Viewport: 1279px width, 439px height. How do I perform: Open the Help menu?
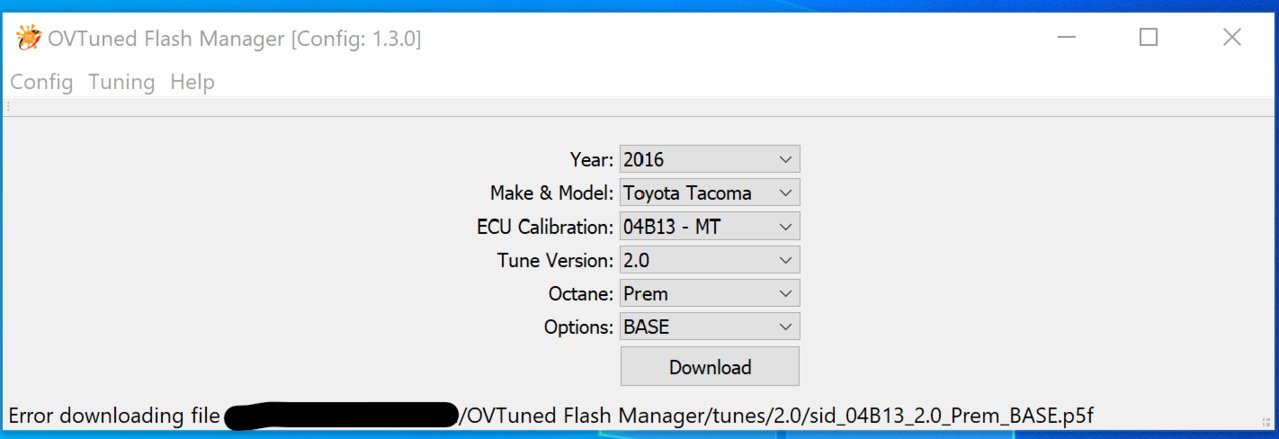pyautogui.click(x=192, y=82)
